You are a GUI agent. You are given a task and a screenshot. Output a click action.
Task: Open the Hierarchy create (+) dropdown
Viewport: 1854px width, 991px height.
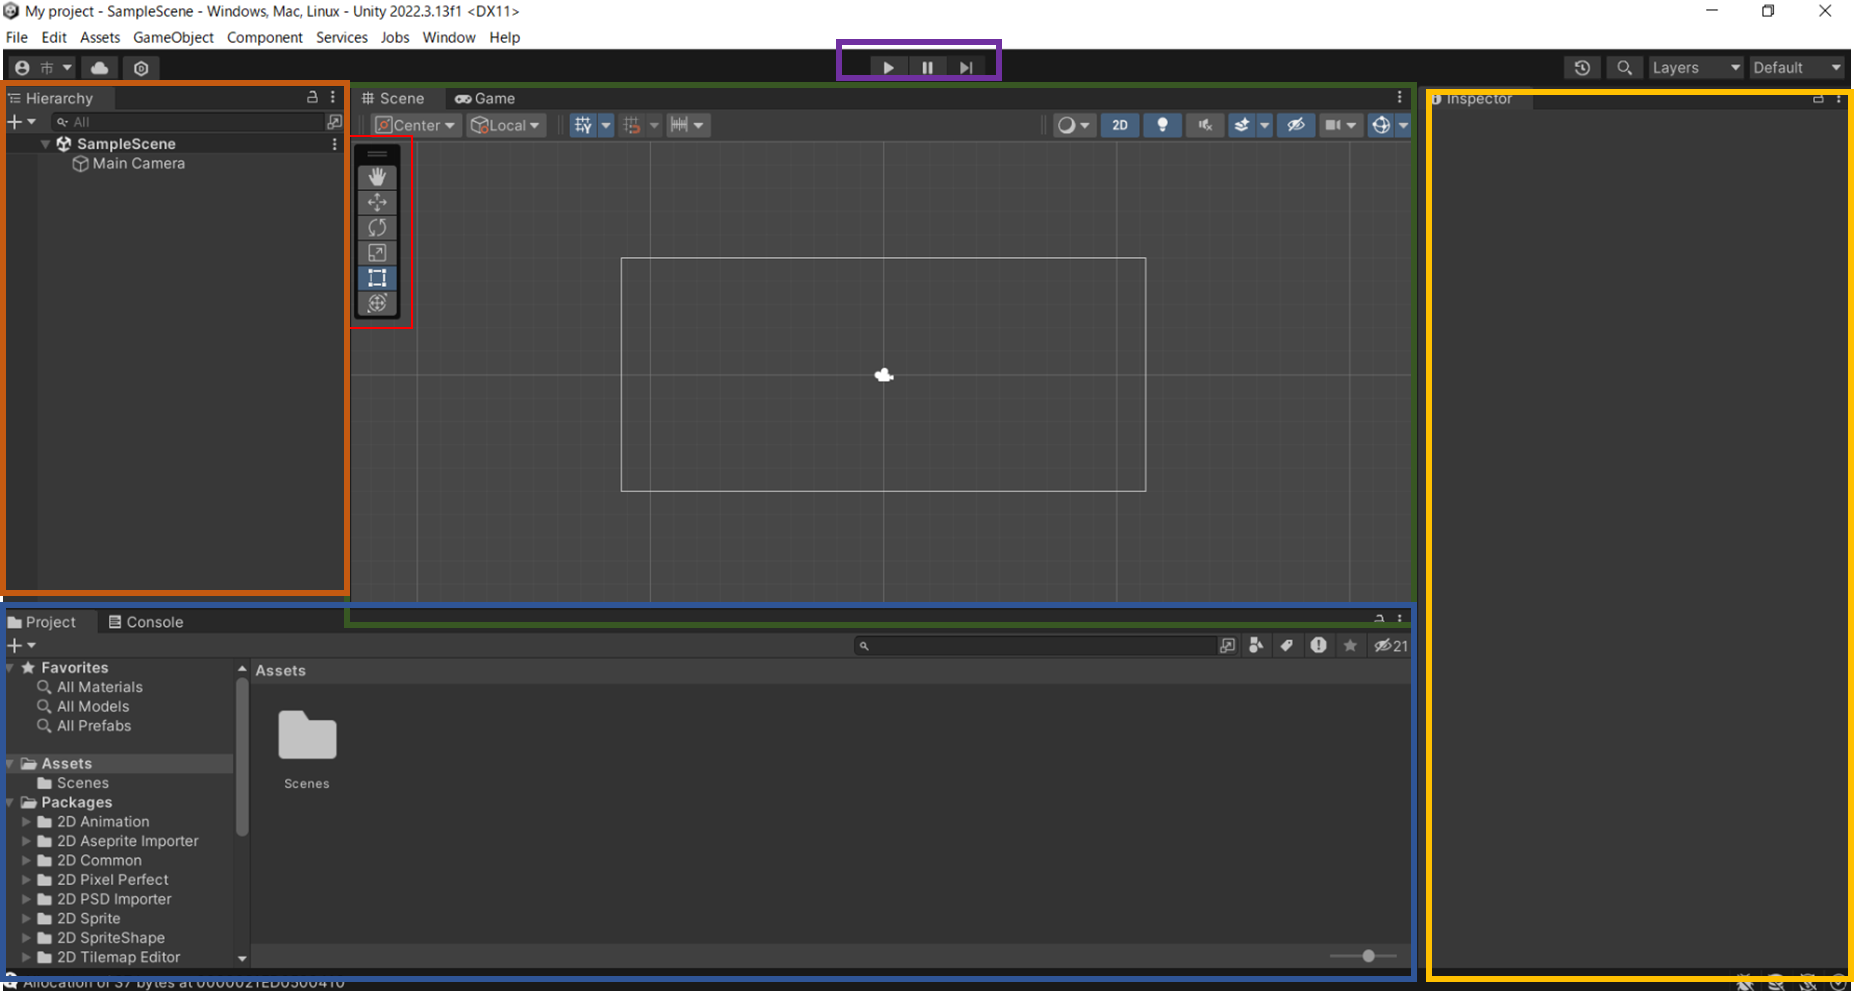pos(22,122)
